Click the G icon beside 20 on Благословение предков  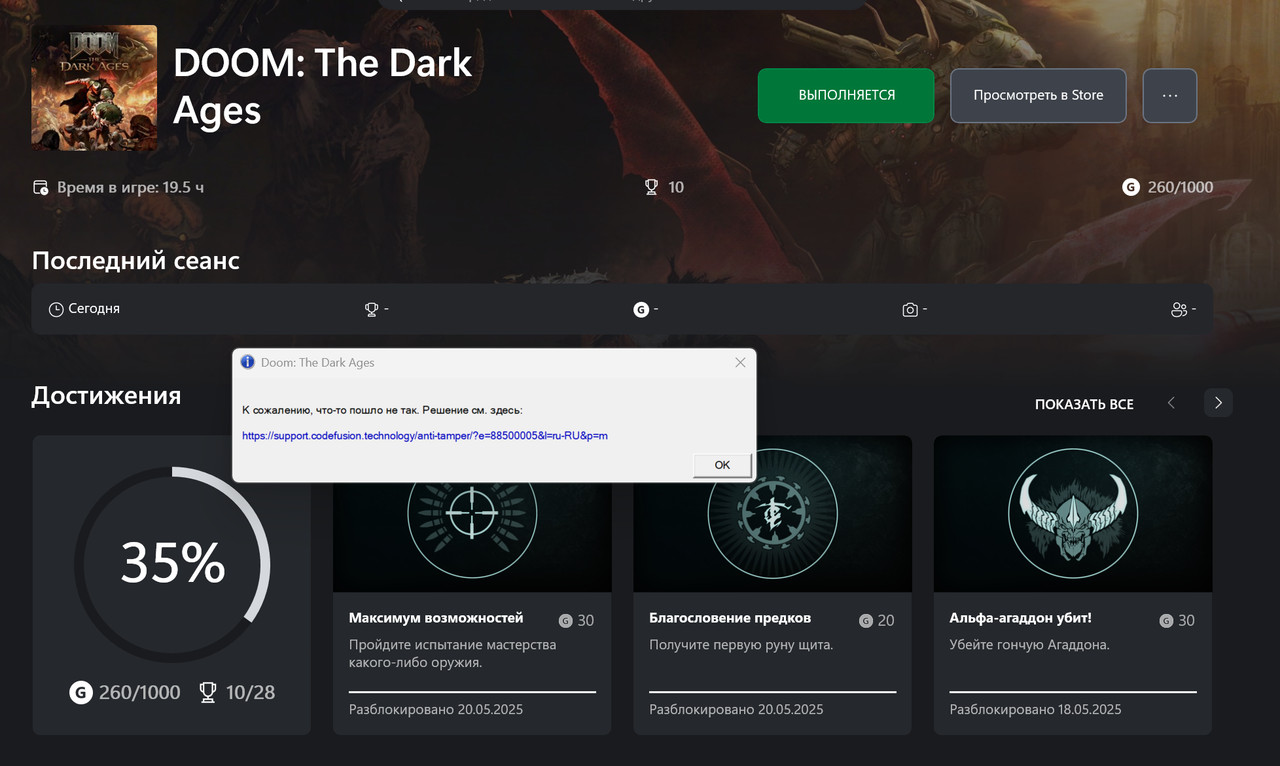click(866, 620)
